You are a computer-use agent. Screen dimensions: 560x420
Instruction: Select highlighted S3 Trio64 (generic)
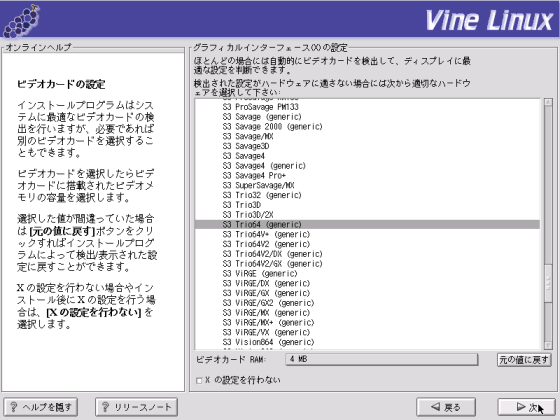tap(367, 225)
